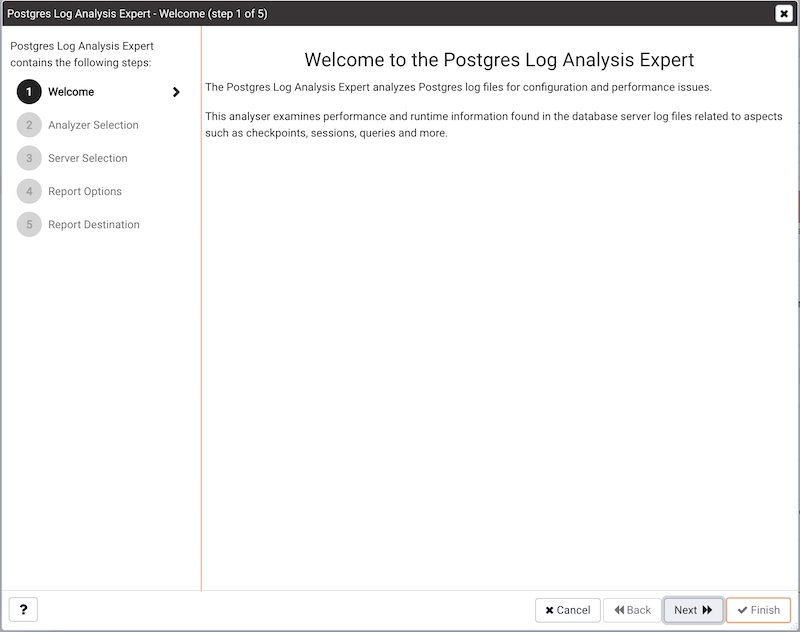Click the step 3 number circle
This screenshot has width=800, height=632.
pyautogui.click(x=29, y=158)
